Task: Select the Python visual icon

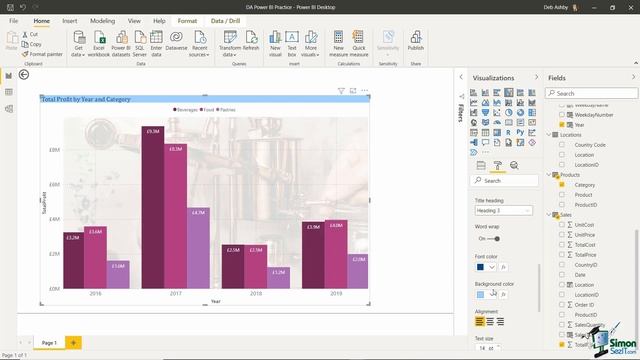Action: [x=520, y=132]
